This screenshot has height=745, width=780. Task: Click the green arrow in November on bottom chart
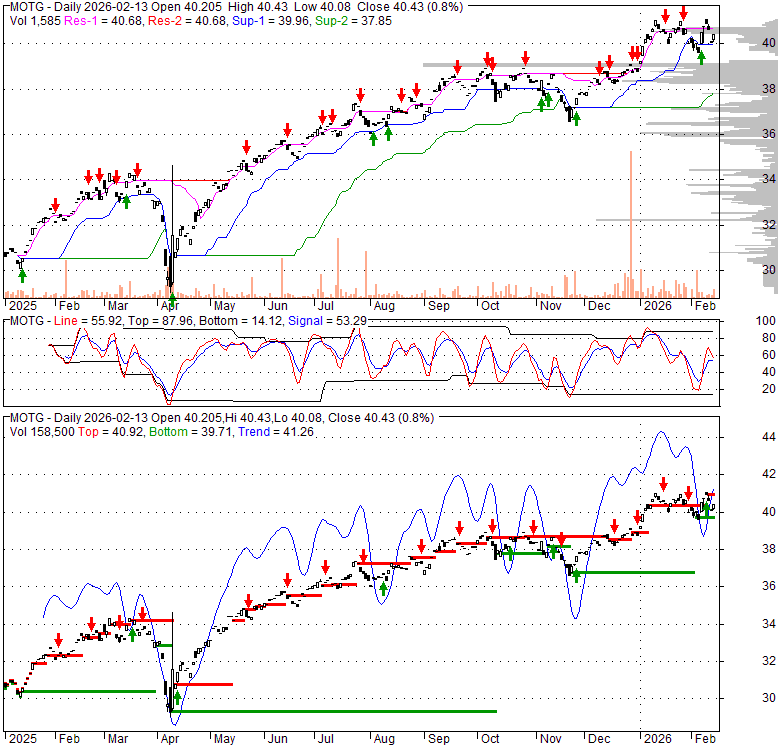point(575,572)
